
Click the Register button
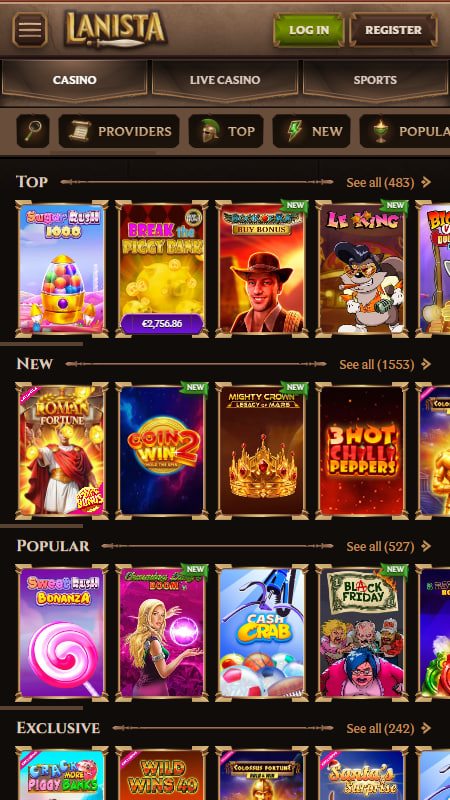pyautogui.click(x=393, y=30)
